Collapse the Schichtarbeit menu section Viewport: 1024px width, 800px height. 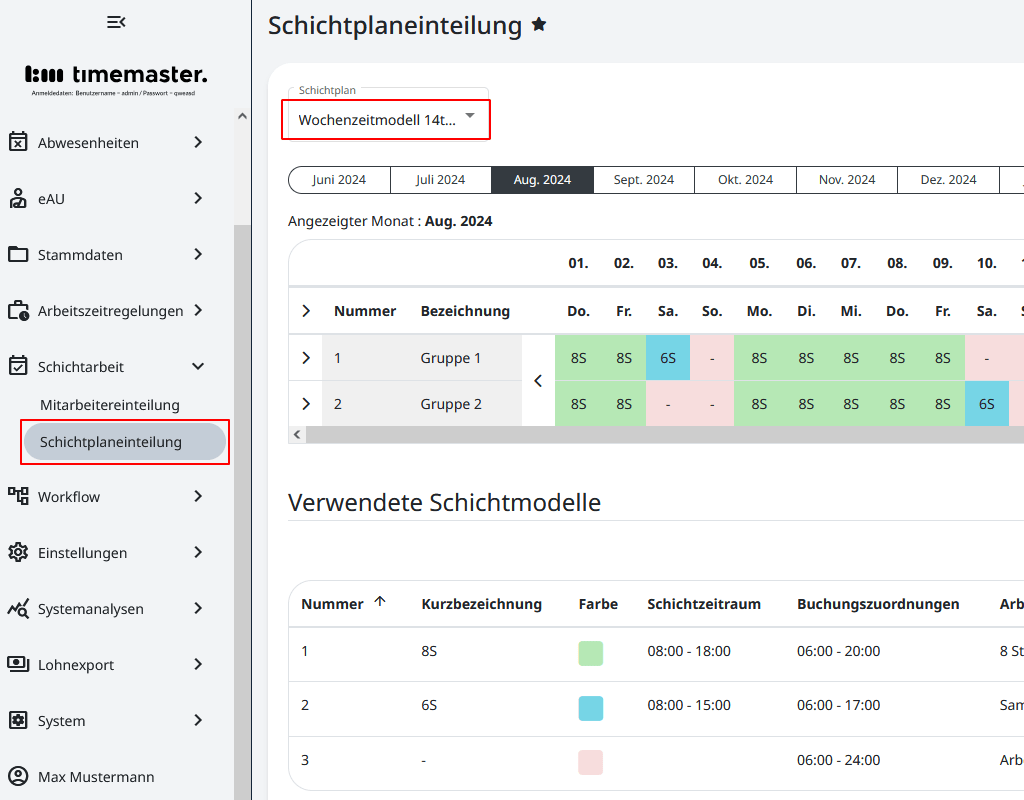(198, 366)
